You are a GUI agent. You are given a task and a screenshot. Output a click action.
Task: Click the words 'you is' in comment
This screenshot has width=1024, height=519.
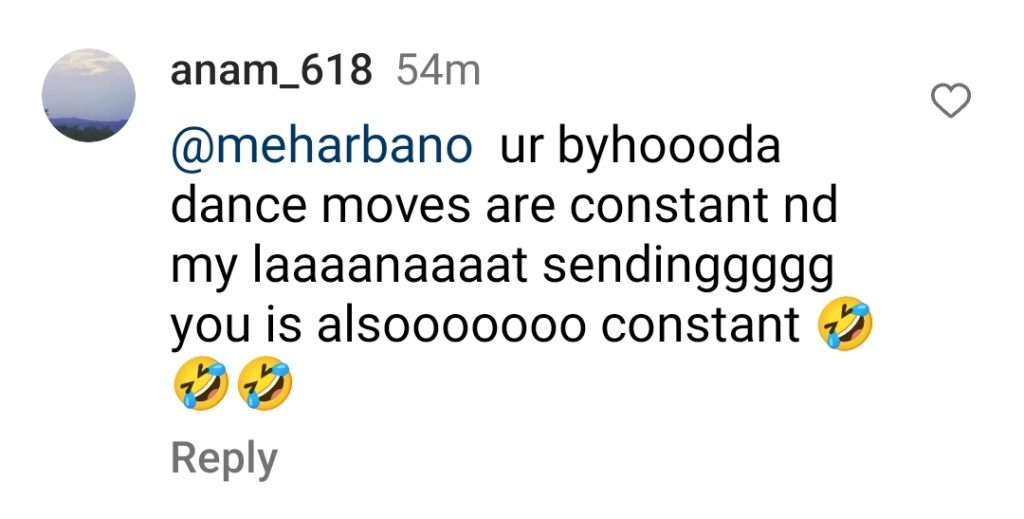click(236, 326)
